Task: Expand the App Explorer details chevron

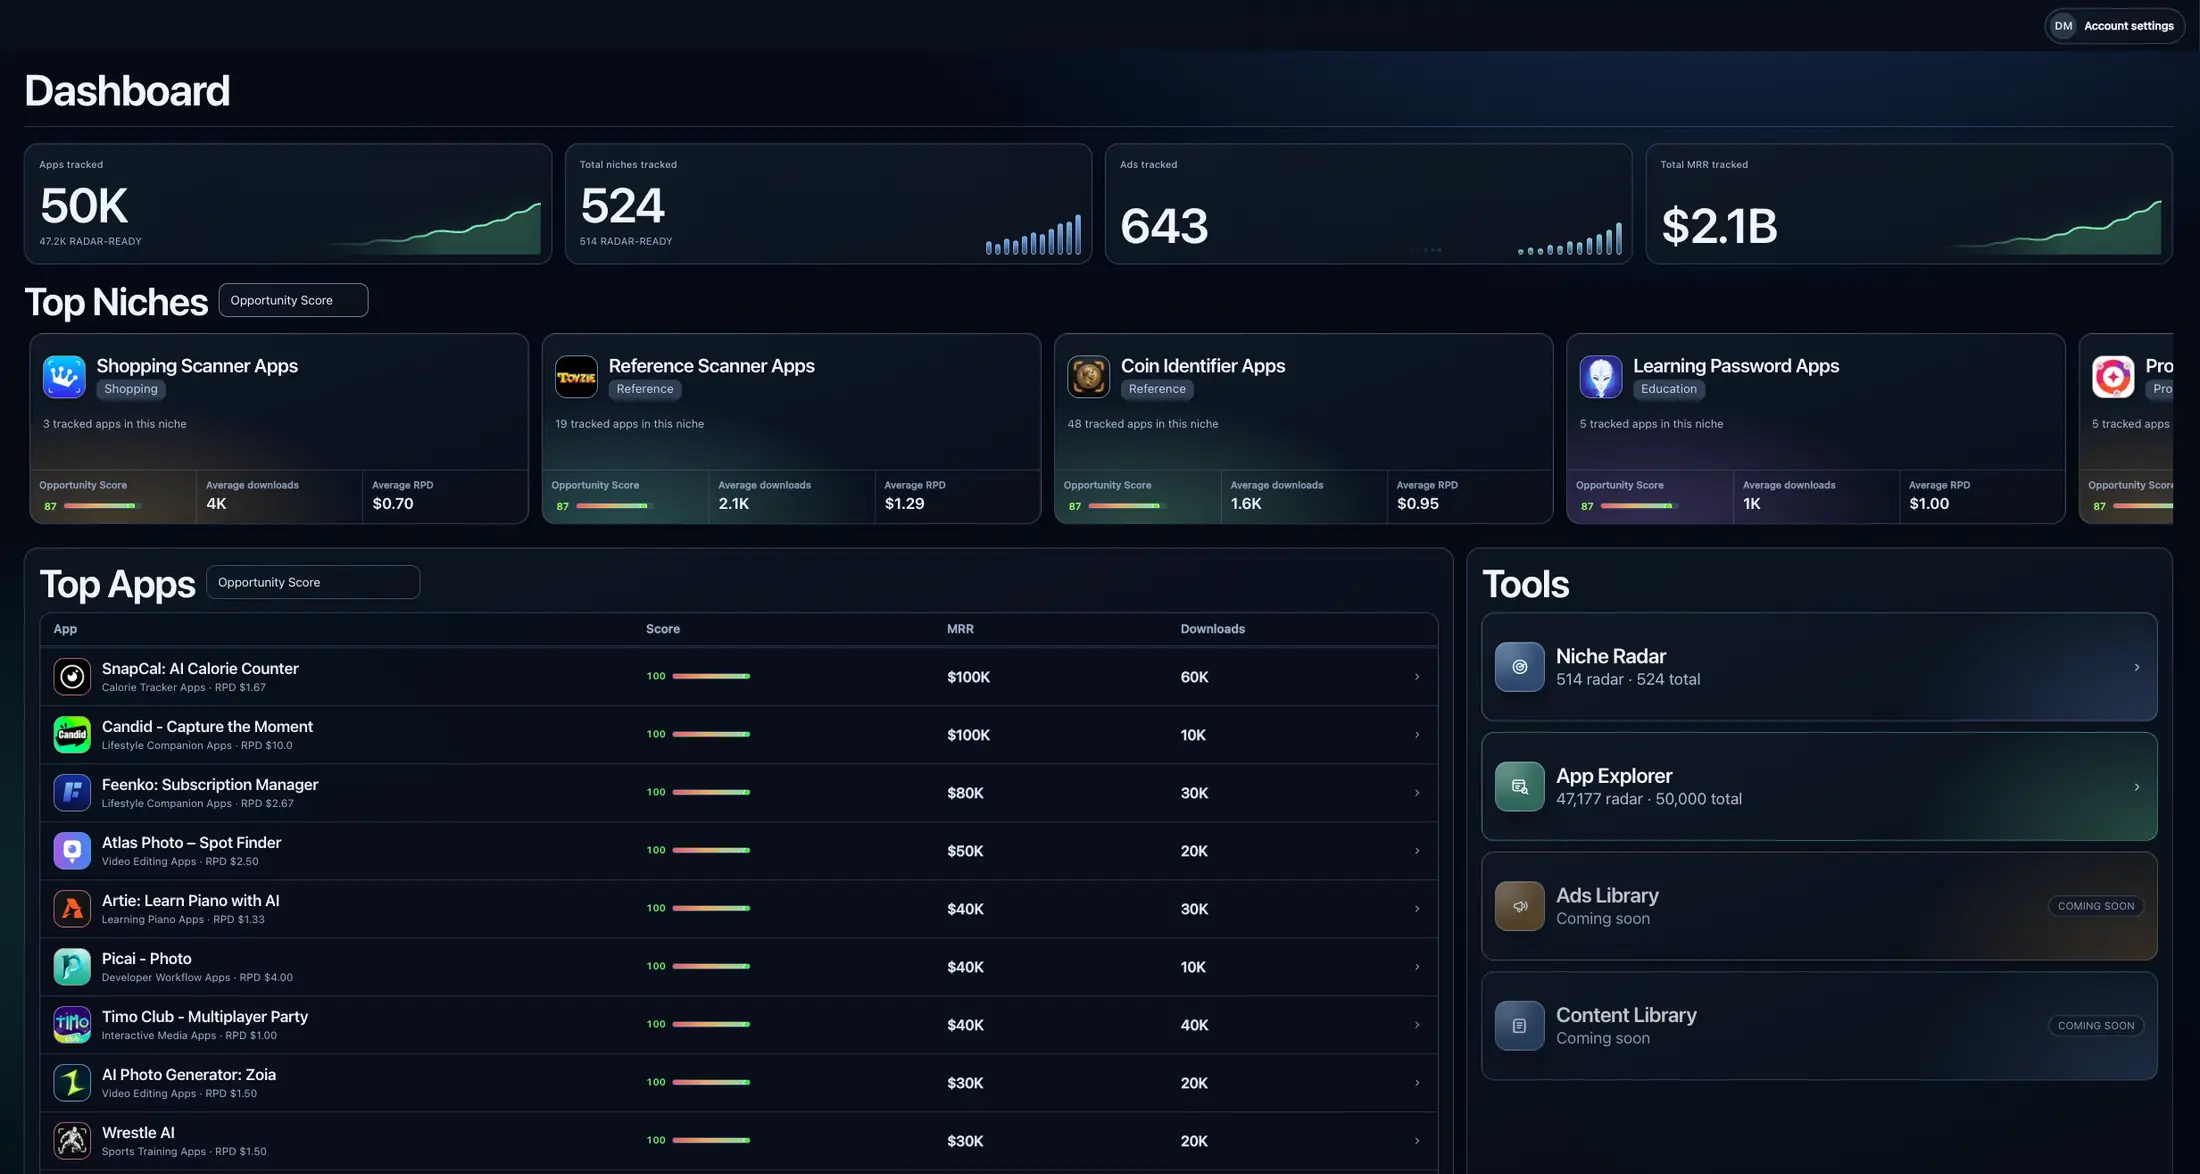Action: click(x=2138, y=786)
